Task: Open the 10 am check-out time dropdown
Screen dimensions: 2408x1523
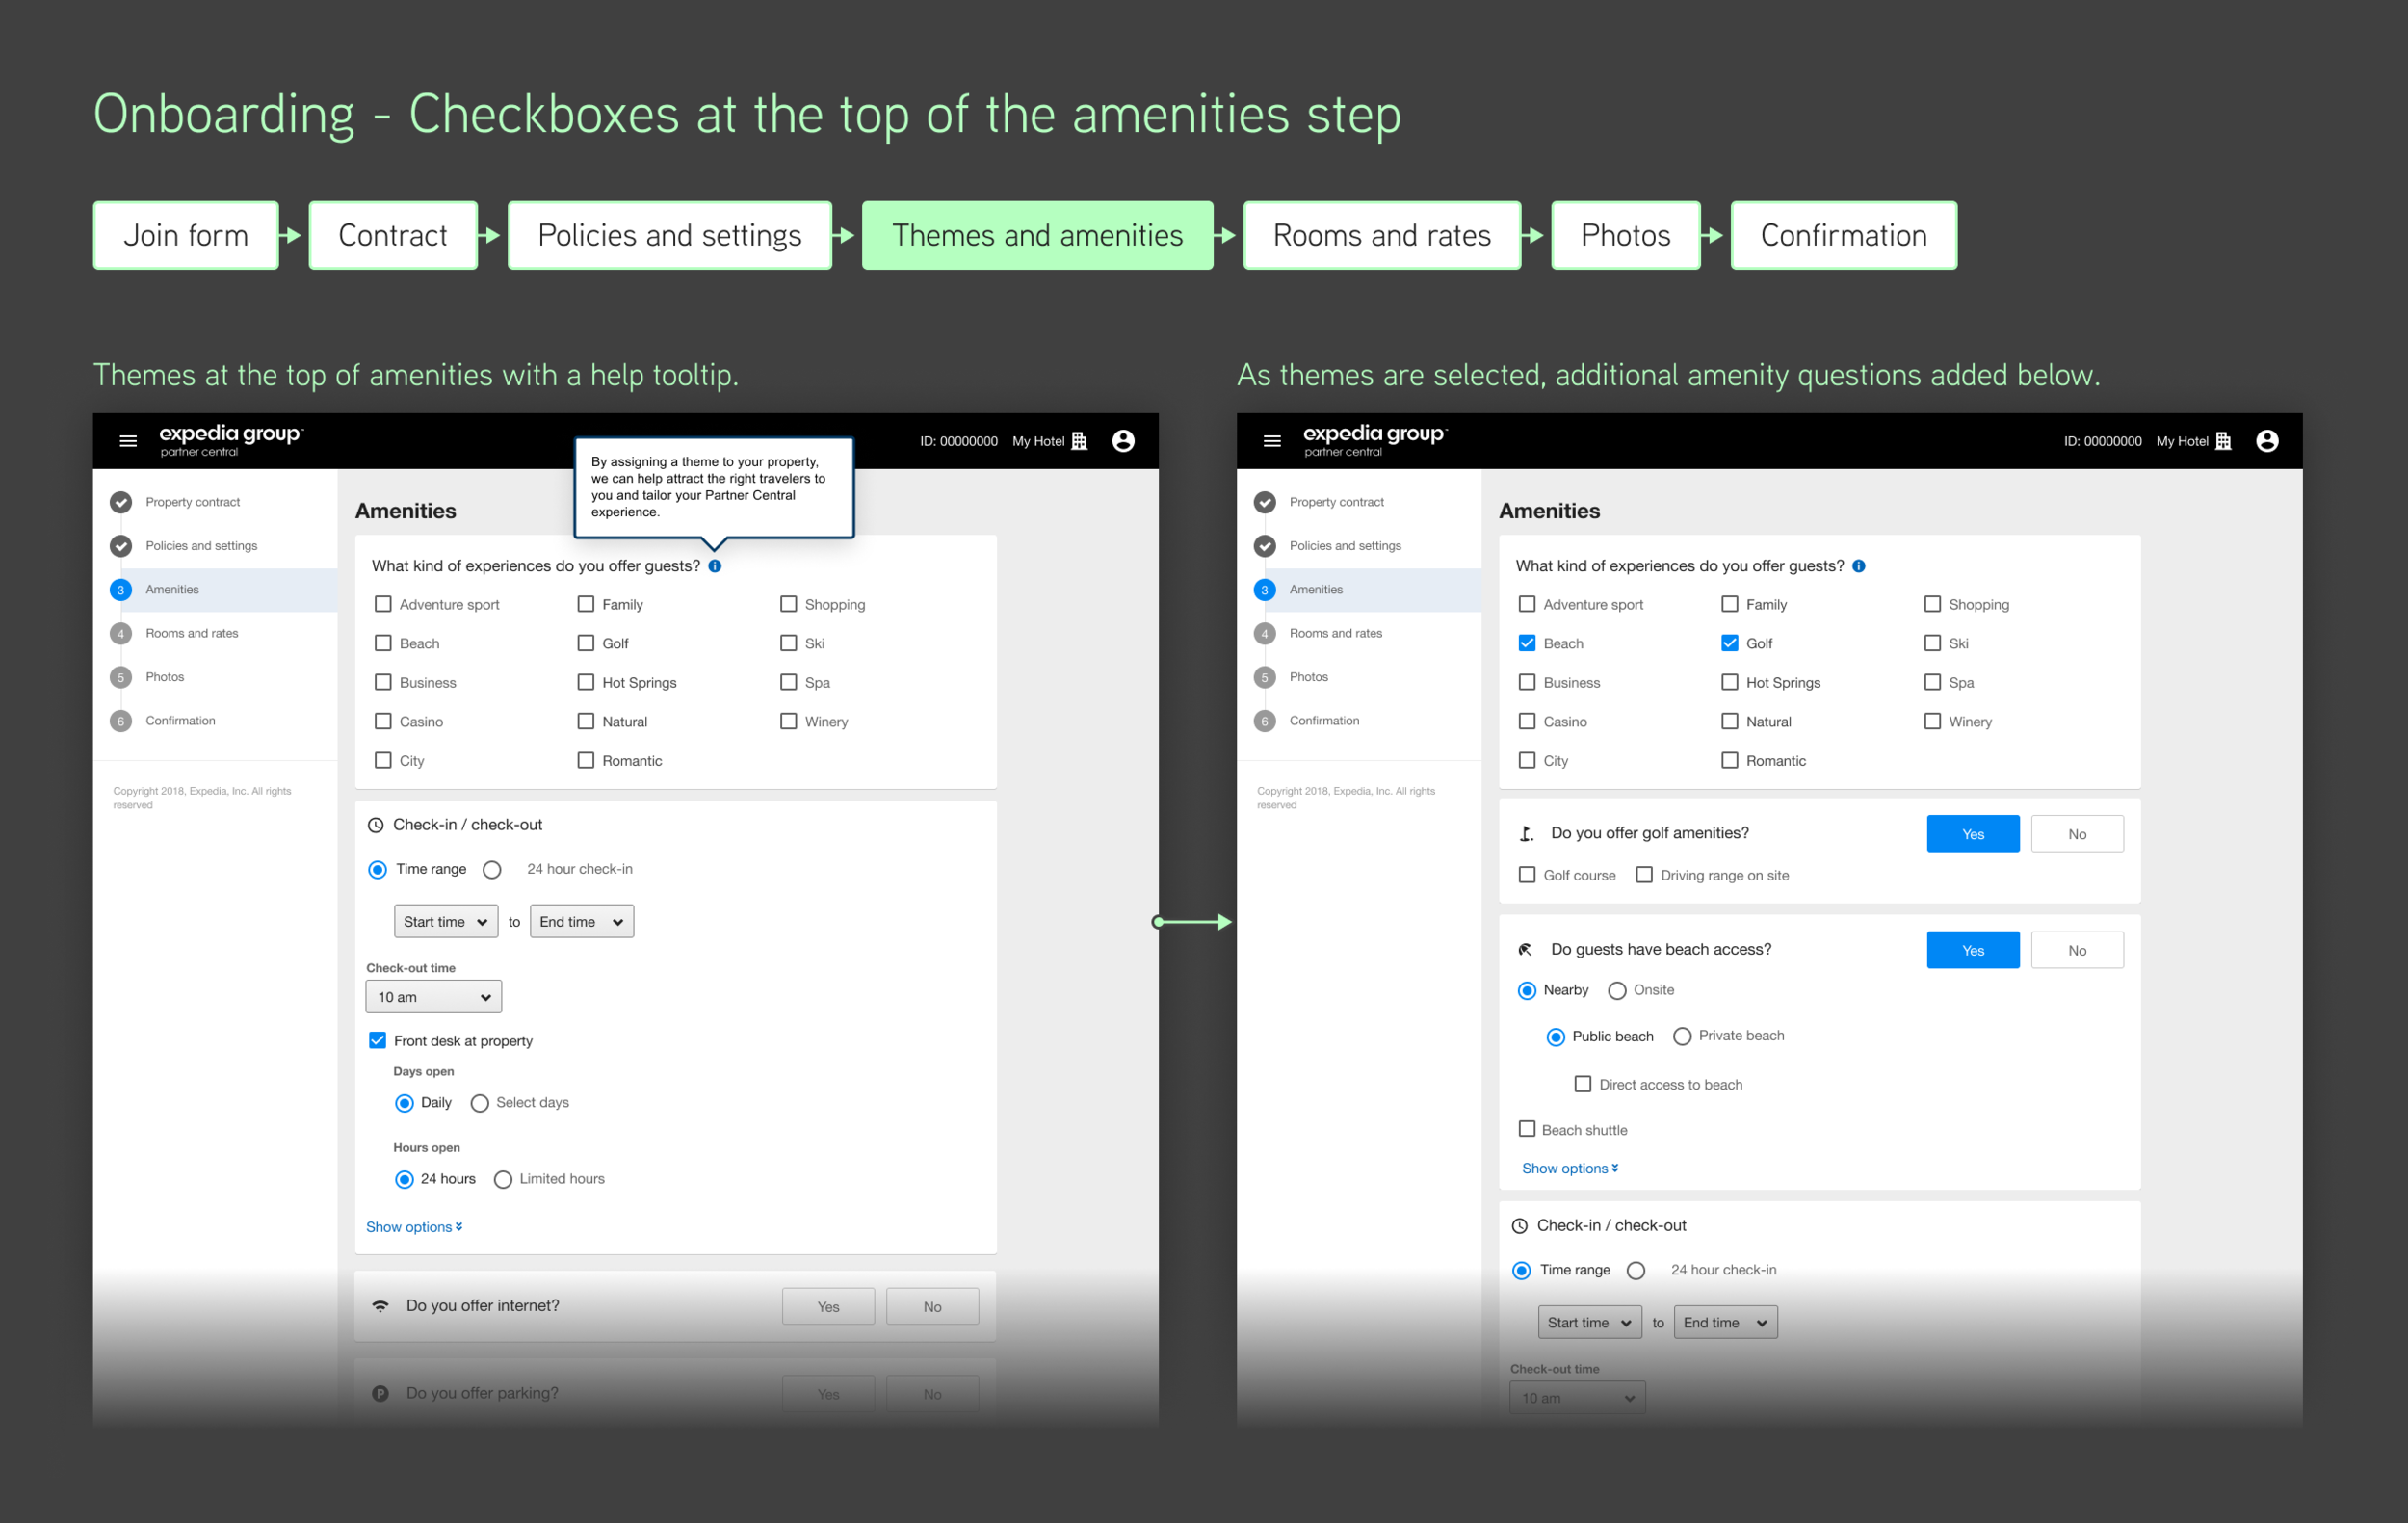Action: click(433, 997)
